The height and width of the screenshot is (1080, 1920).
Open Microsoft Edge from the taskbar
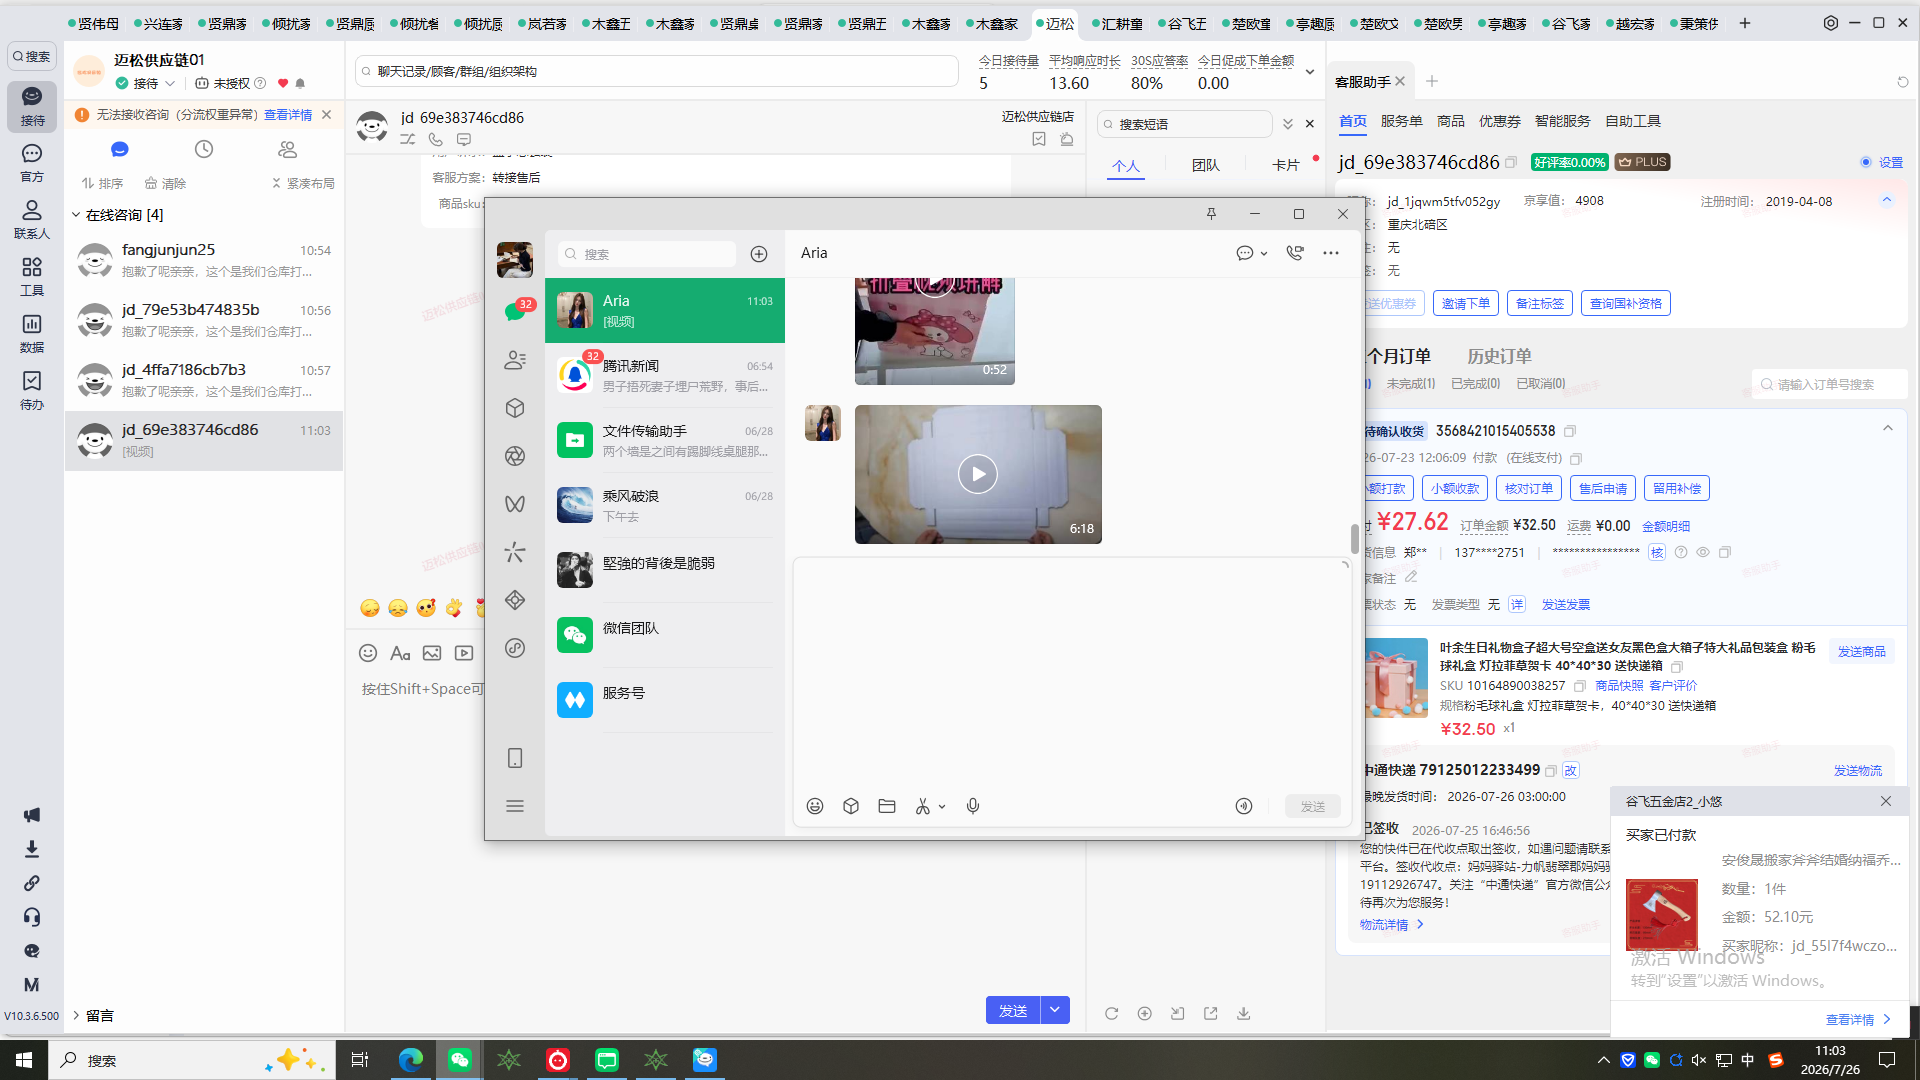pos(411,1060)
